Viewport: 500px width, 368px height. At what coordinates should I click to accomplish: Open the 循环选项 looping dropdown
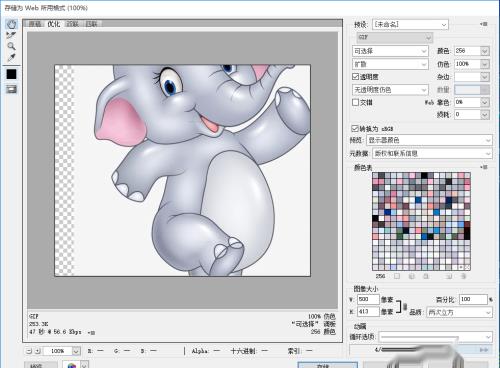pyautogui.click(x=436, y=337)
